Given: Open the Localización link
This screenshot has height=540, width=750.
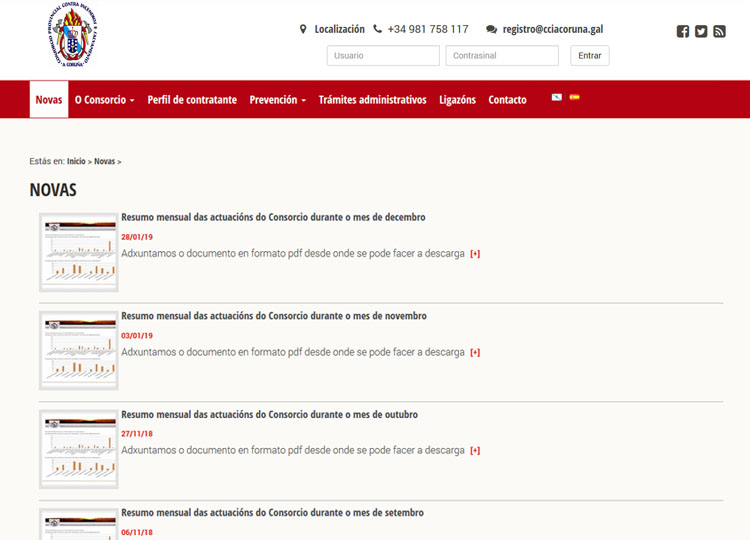Looking at the screenshot, I should click(340, 29).
